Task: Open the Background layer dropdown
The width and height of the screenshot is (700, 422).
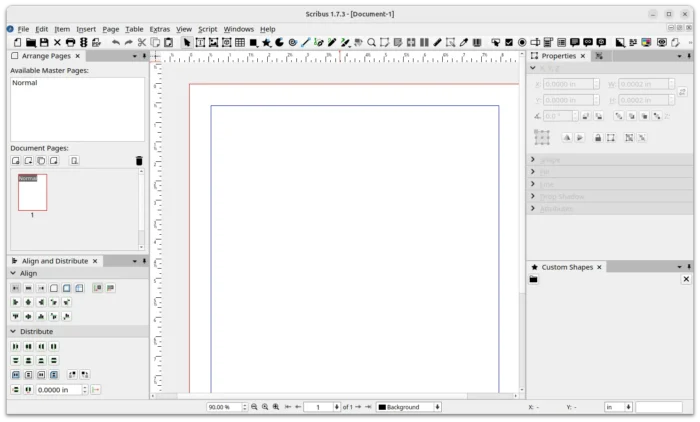Action: (408, 407)
